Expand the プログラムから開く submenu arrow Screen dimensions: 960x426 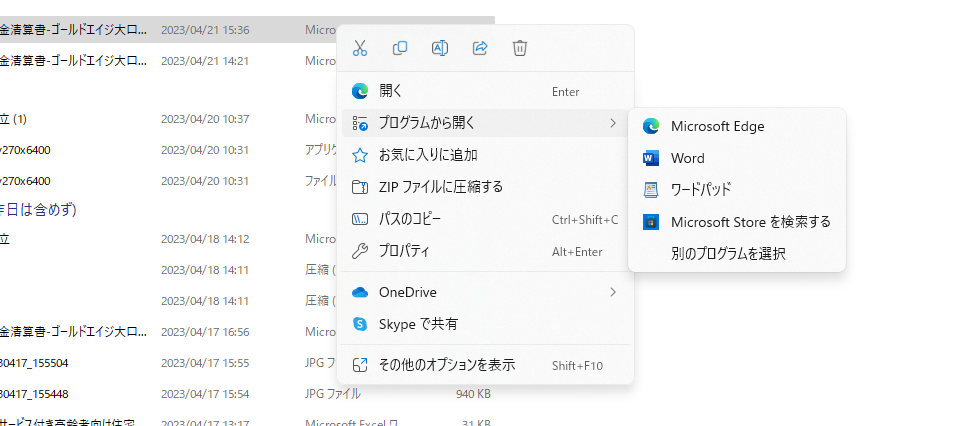coord(612,123)
